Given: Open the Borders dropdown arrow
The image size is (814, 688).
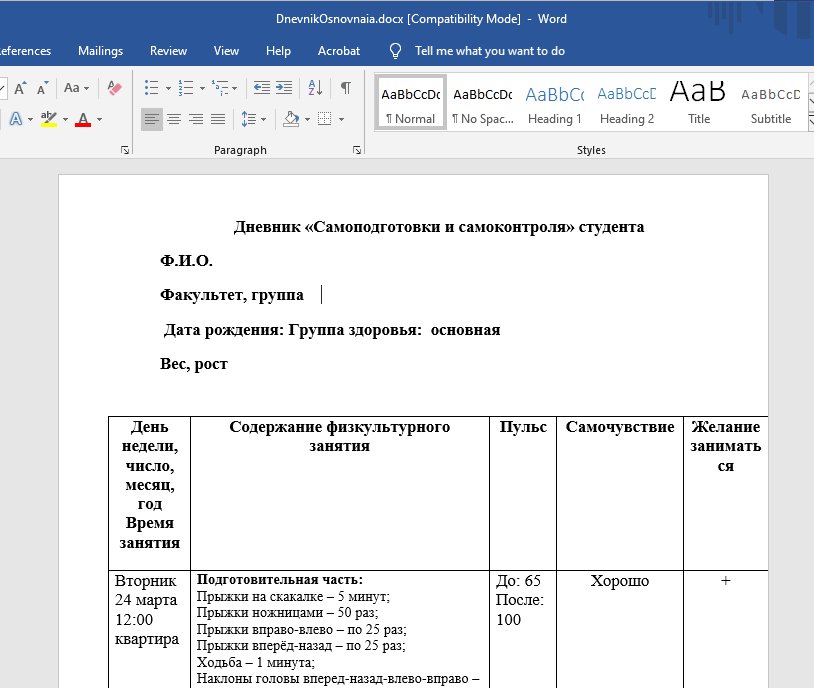Looking at the screenshot, I should click(341, 119).
